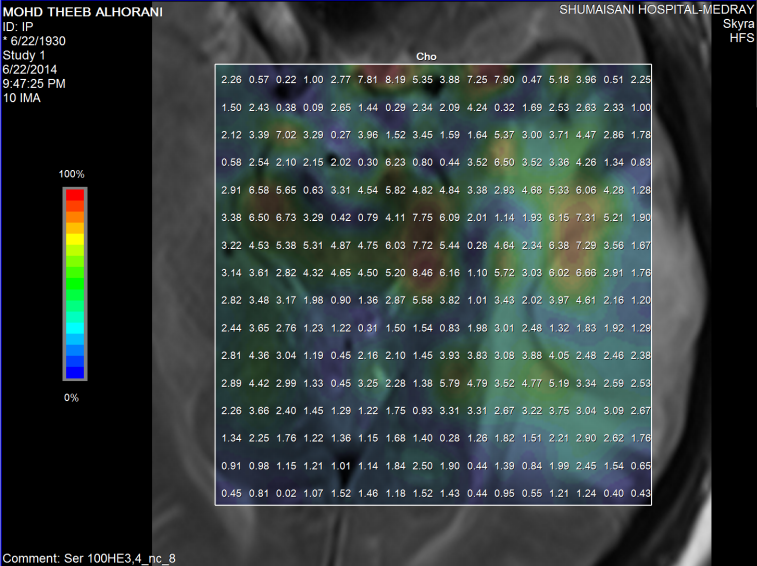The image size is (757, 566).
Task: Click the blue bottom of the color scale
Action: [76, 370]
